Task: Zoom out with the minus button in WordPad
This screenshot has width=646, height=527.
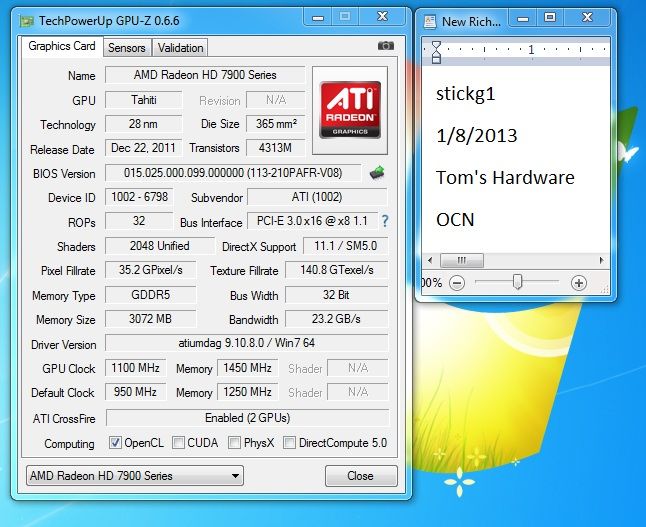Action: click(x=457, y=283)
